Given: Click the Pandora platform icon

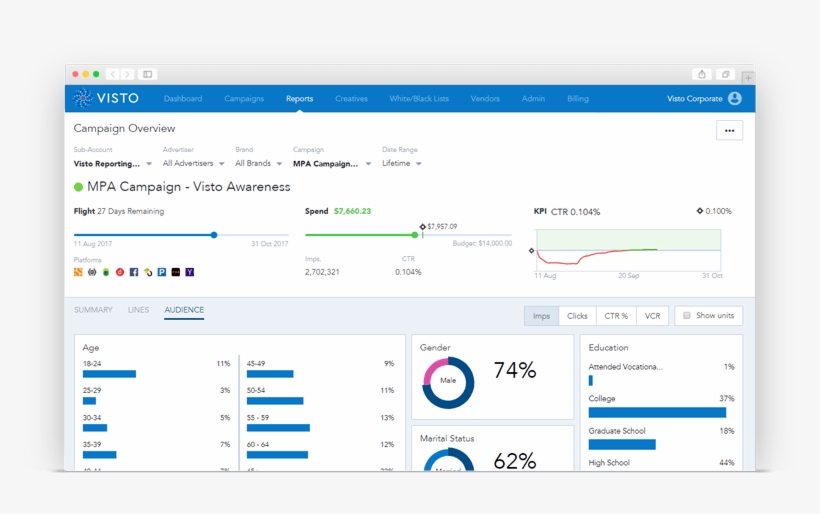Looking at the screenshot, I should coord(162,272).
